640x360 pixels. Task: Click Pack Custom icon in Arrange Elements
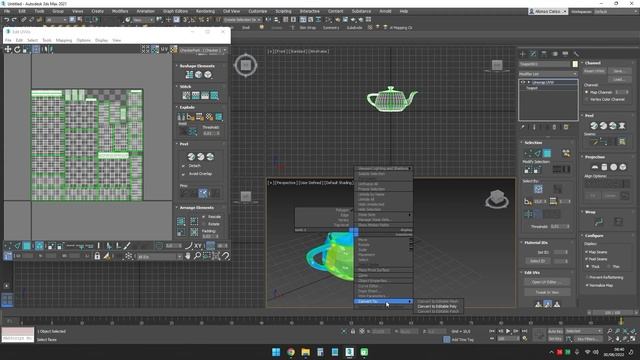click(x=181, y=221)
